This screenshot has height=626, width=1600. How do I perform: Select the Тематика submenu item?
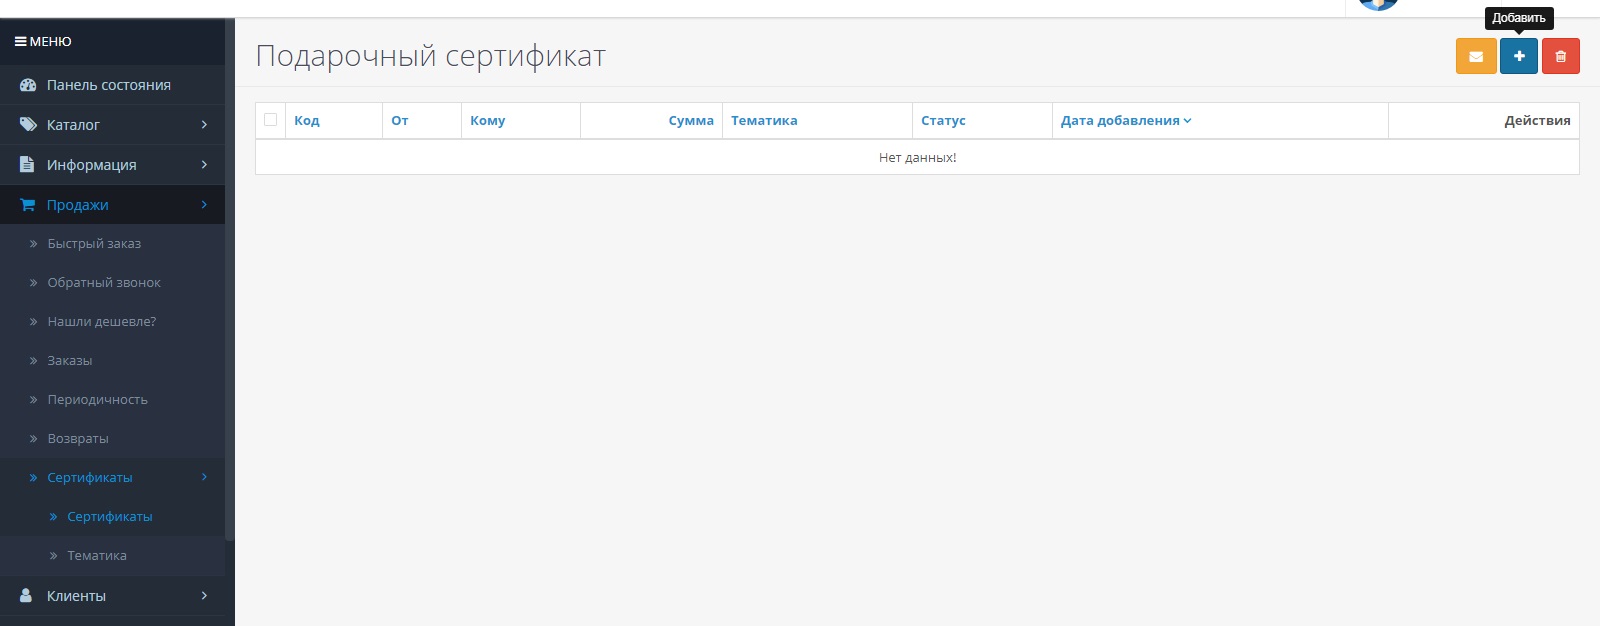96,555
